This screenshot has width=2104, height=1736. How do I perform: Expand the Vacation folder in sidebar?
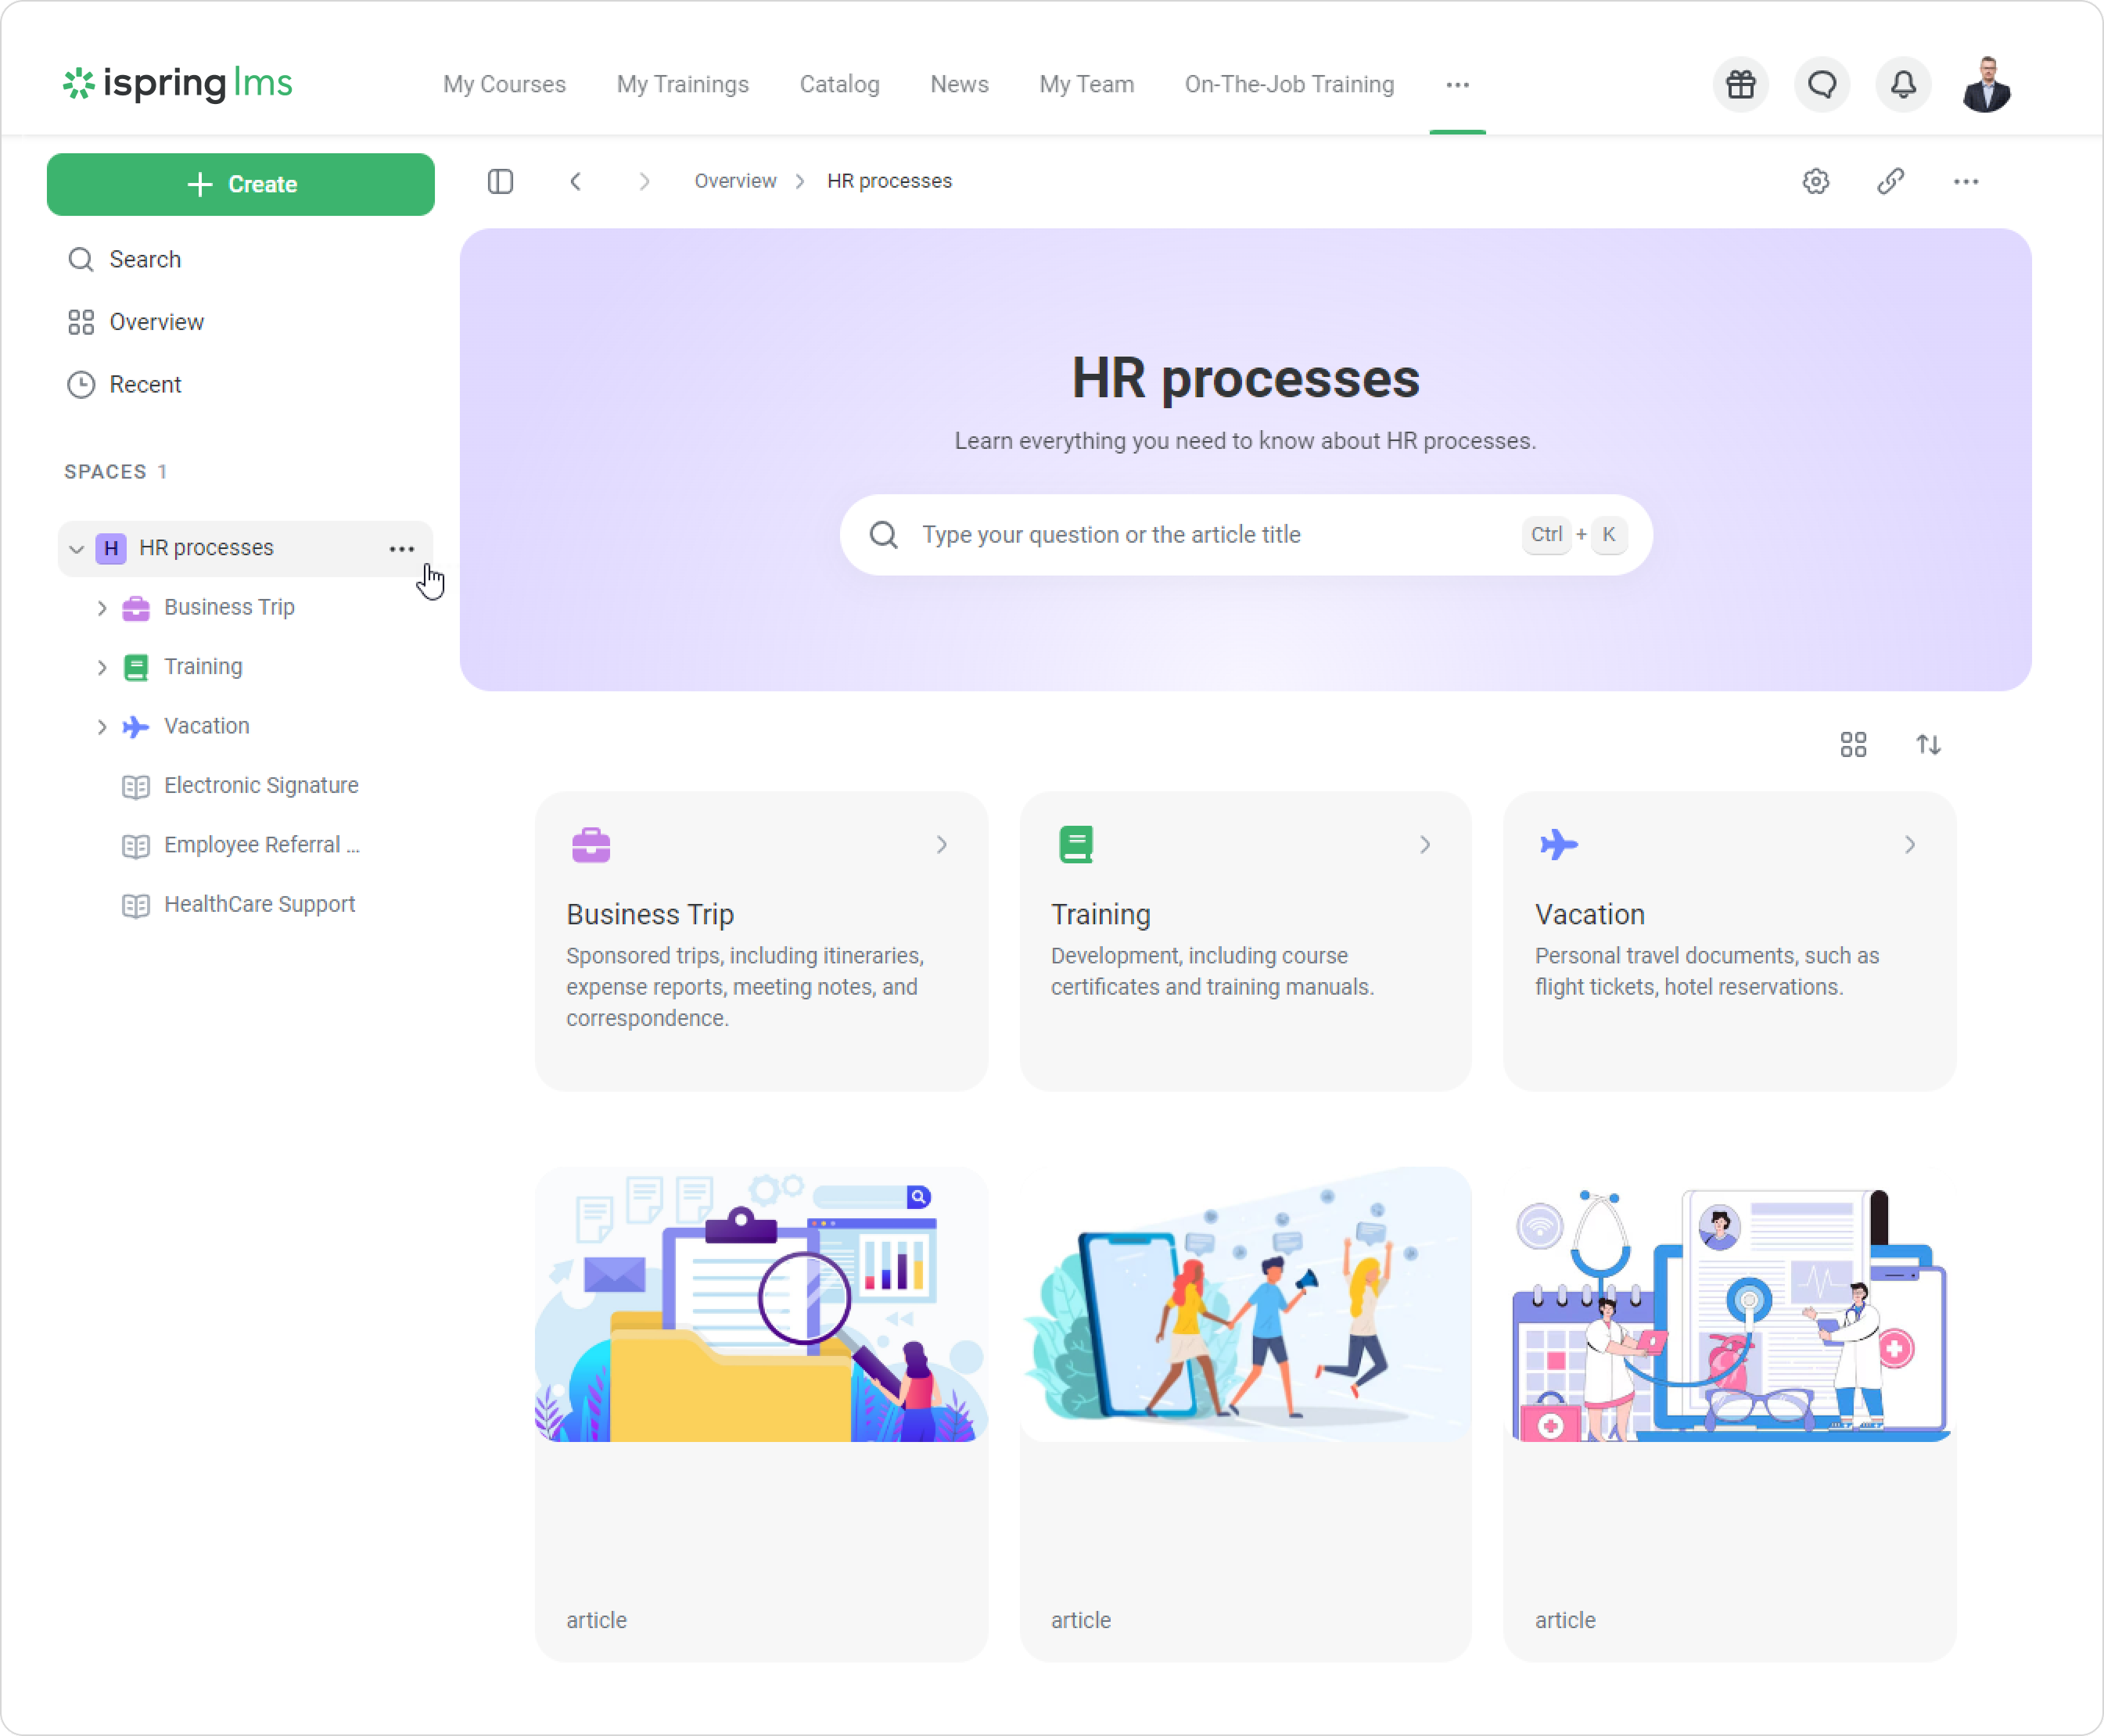coord(101,726)
